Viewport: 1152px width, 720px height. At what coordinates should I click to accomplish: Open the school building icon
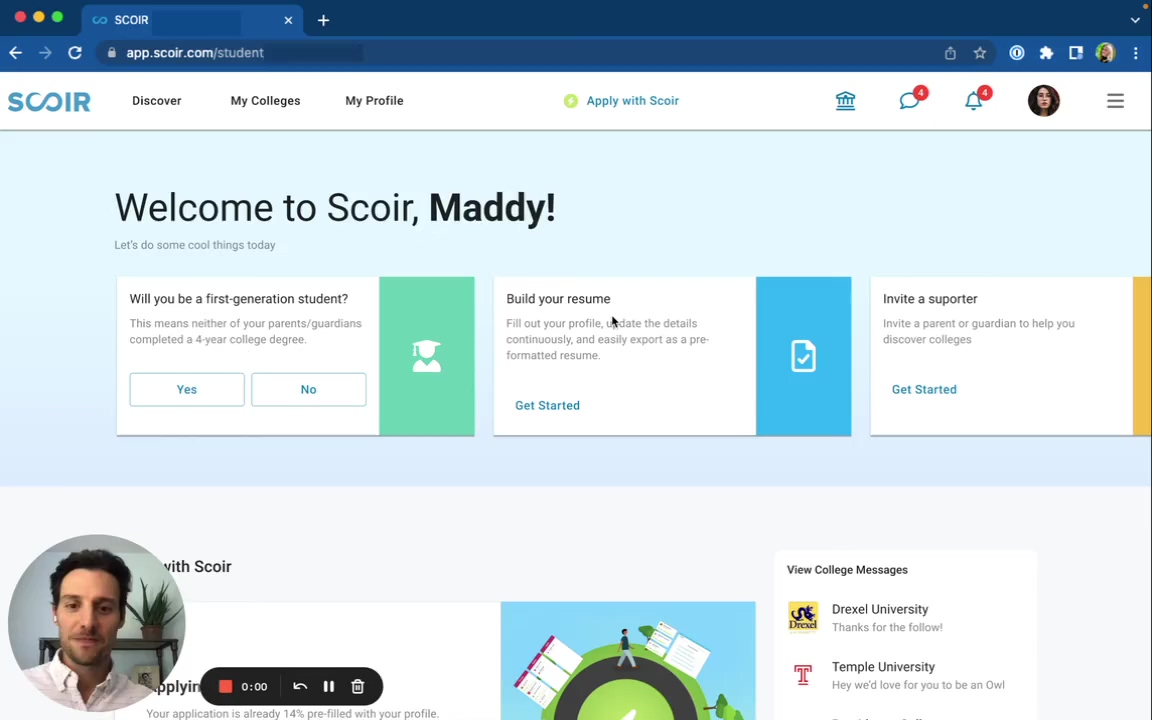click(845, 101)
